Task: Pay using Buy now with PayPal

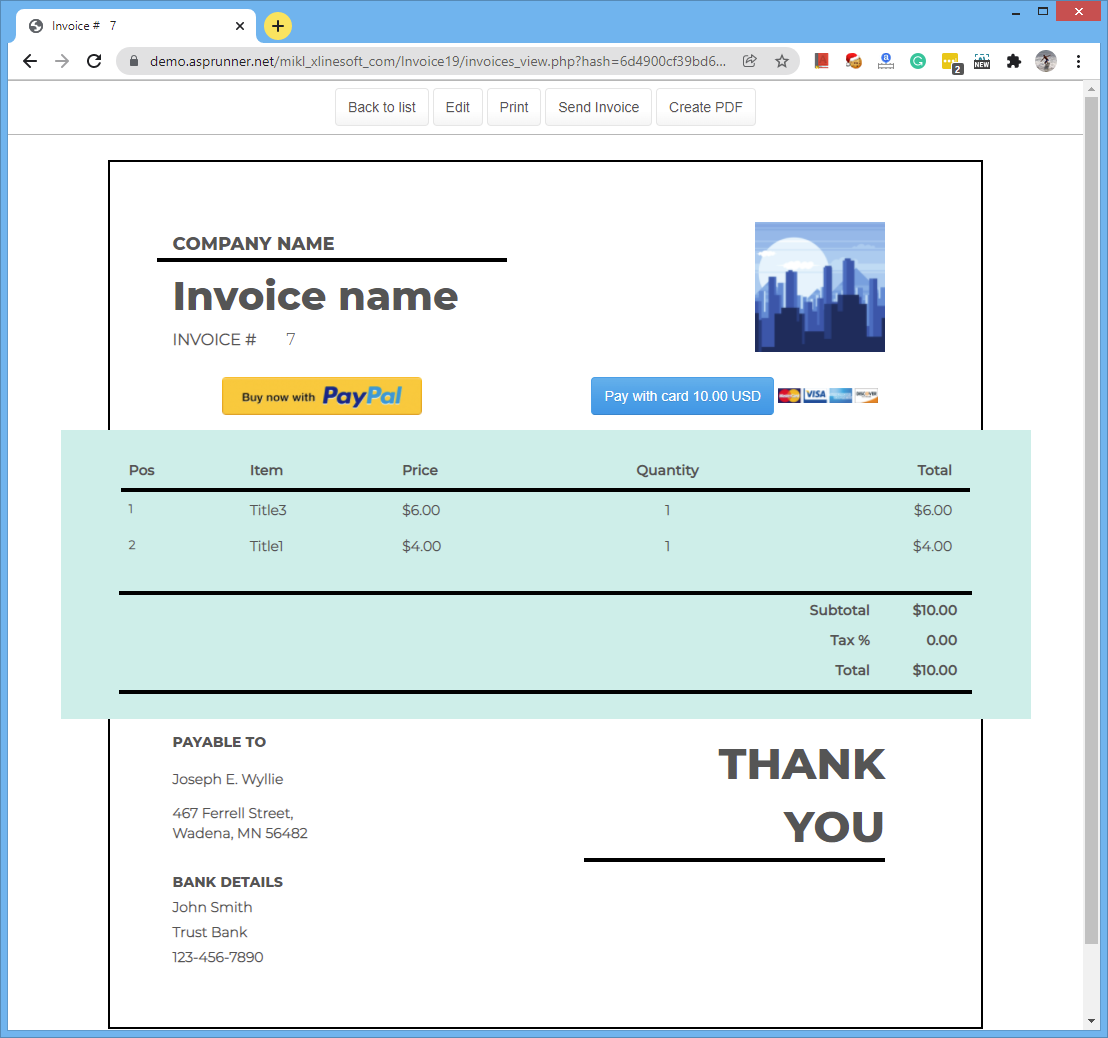Action: click(322, 396)
